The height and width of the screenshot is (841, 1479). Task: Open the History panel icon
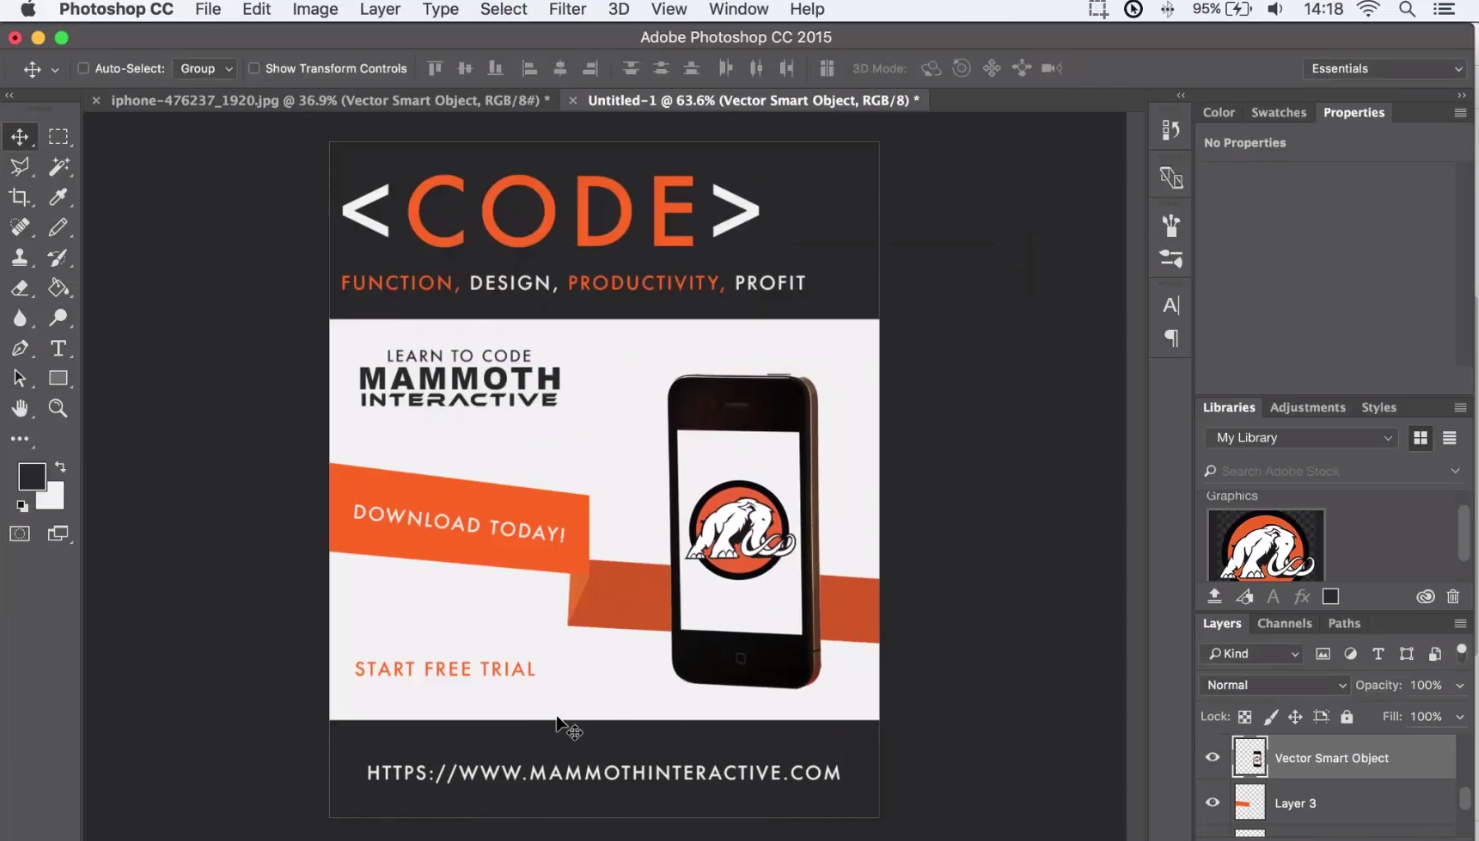[x=1171, y=130]
